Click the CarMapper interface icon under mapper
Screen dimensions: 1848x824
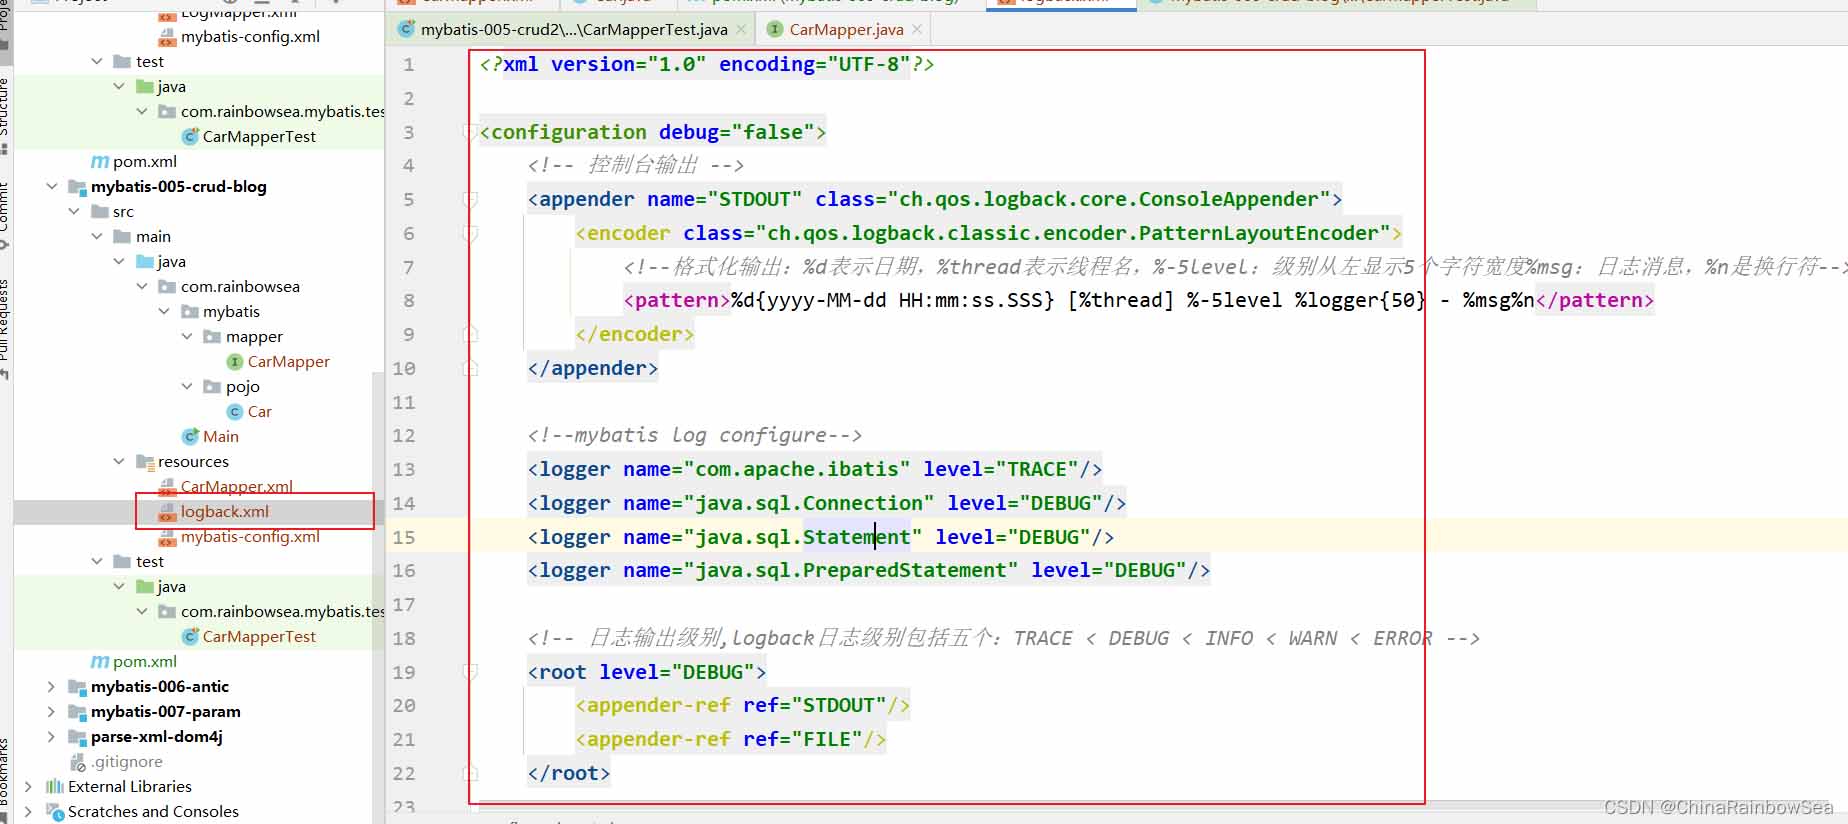tap(235, 362)
